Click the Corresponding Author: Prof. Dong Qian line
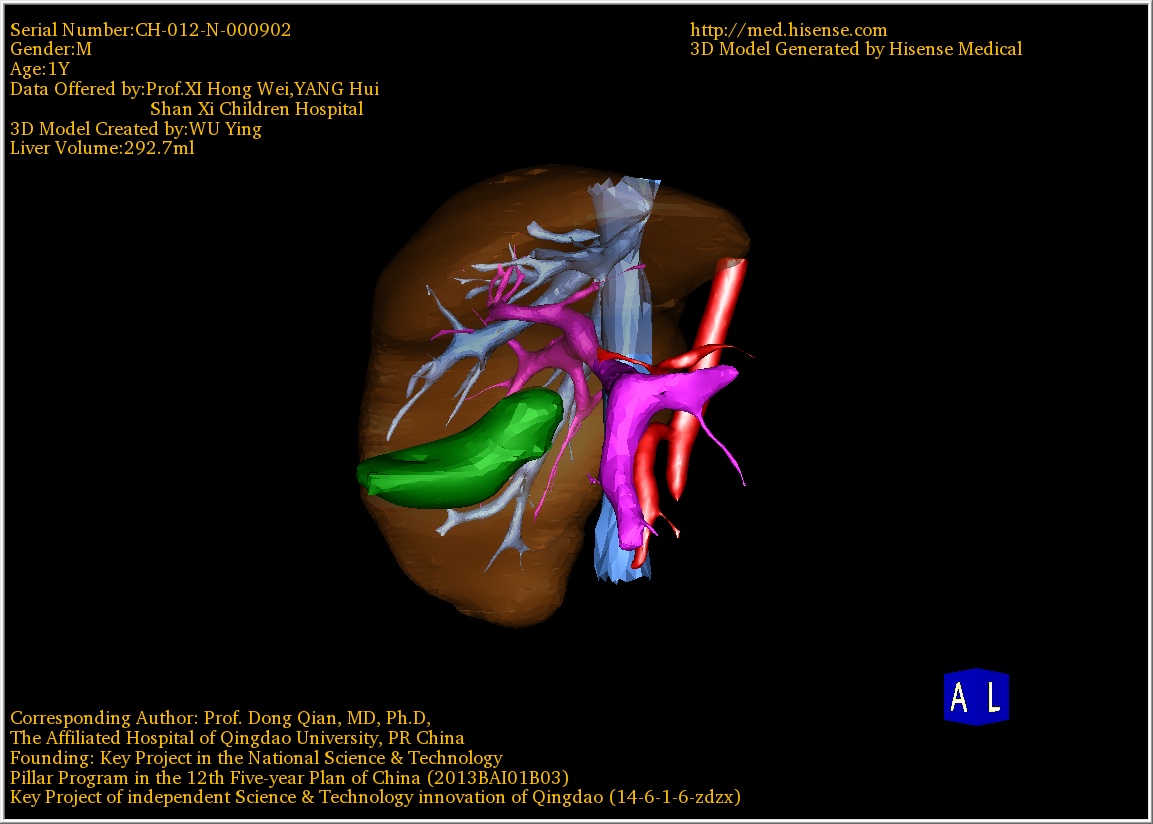The height and width of the screenshot is (824, 1153). (x=221, y=718)
